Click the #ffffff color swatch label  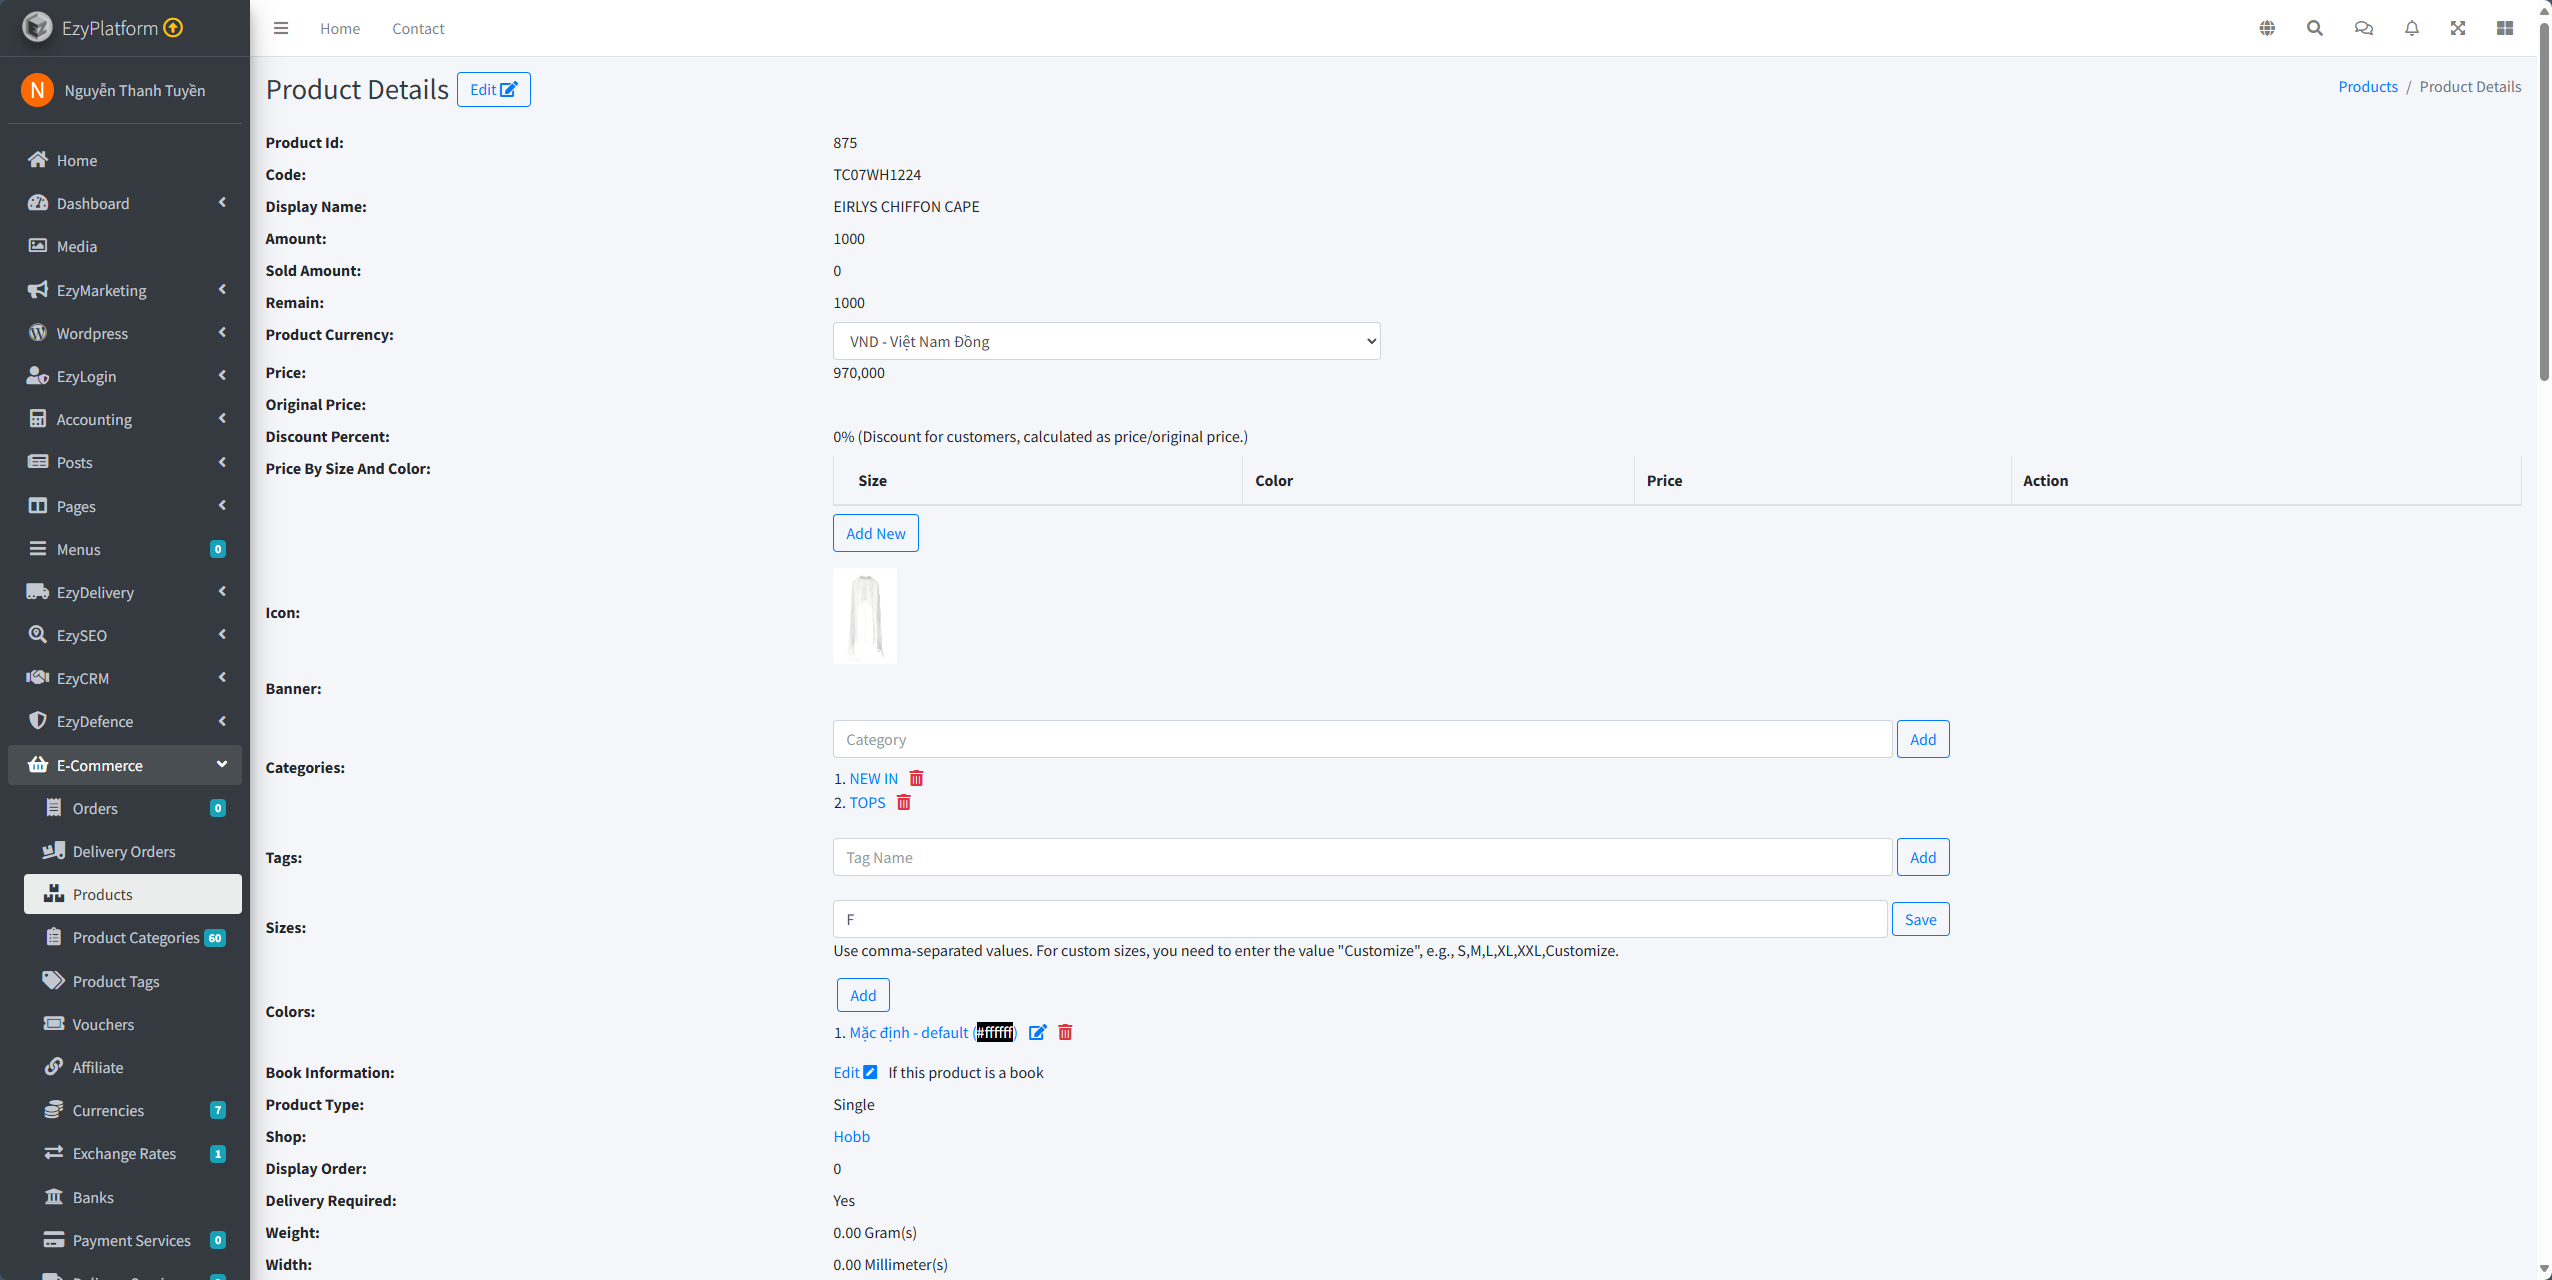coord(994,1032)
